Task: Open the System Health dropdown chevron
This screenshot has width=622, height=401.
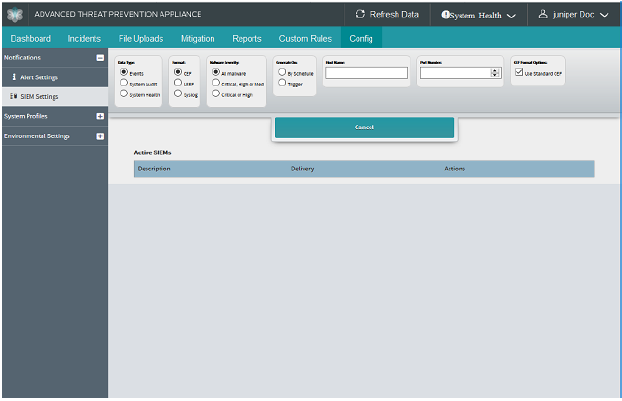Action: 511,15
